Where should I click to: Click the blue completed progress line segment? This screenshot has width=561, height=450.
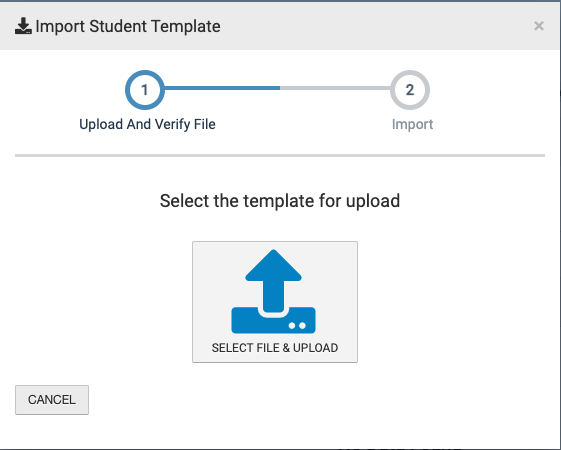point(222,88)
